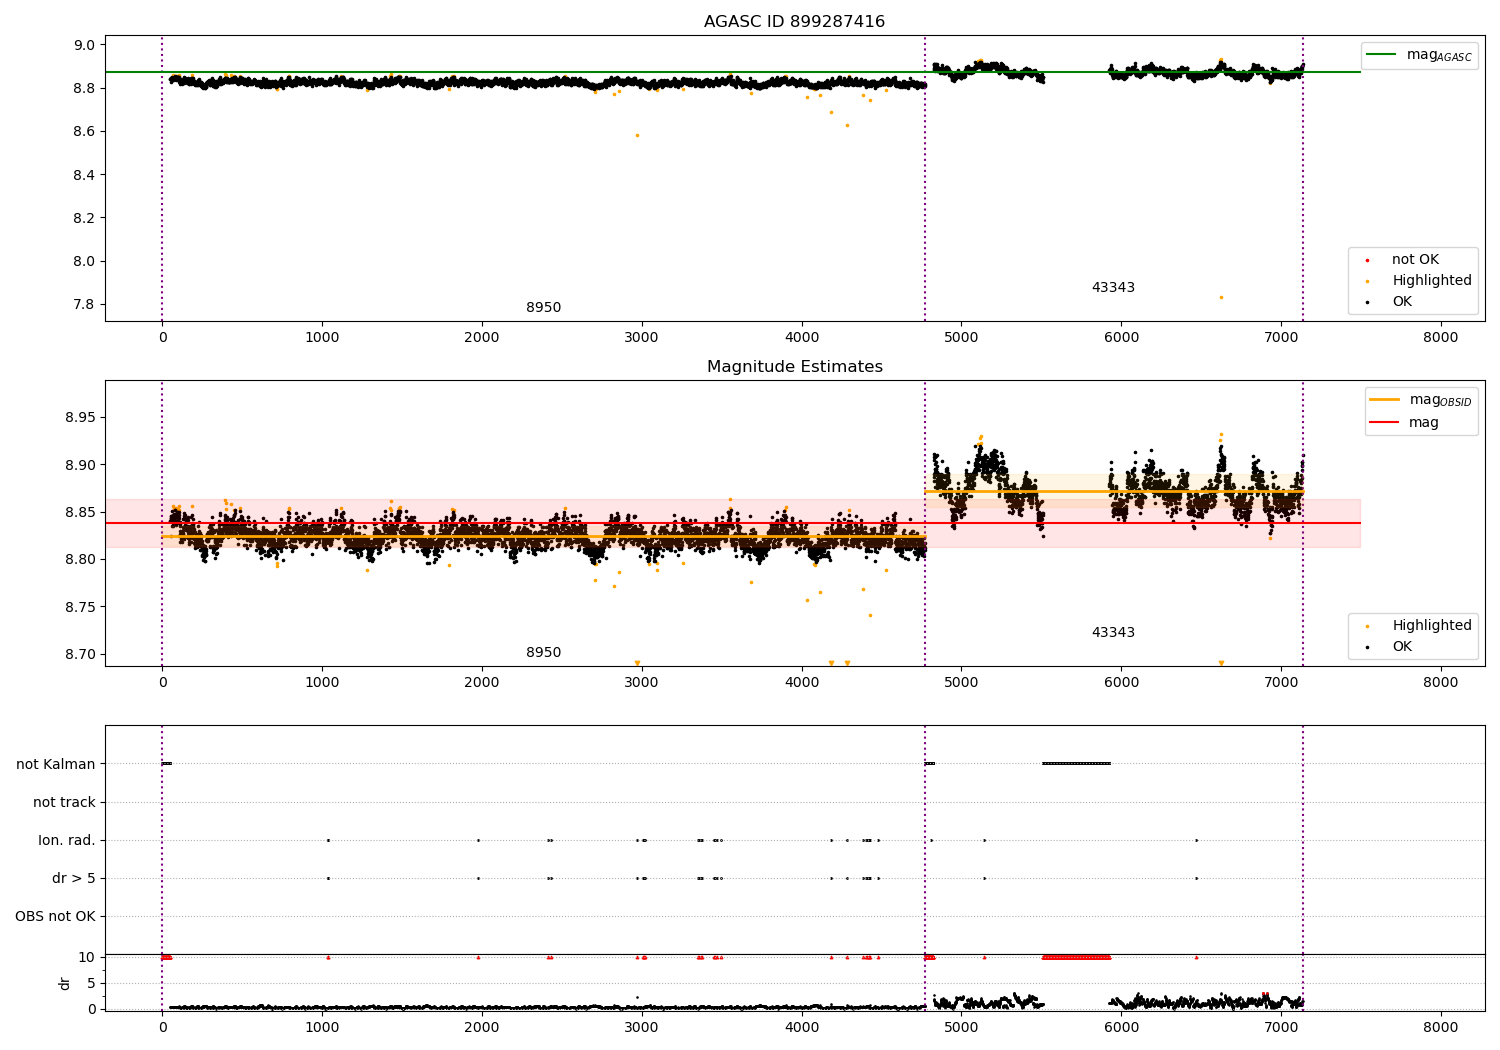1500x1050 pixels.
Task: Click the long 'not Kalman' marker segment
Action: pyautogui.click(x=1076, y=764)
